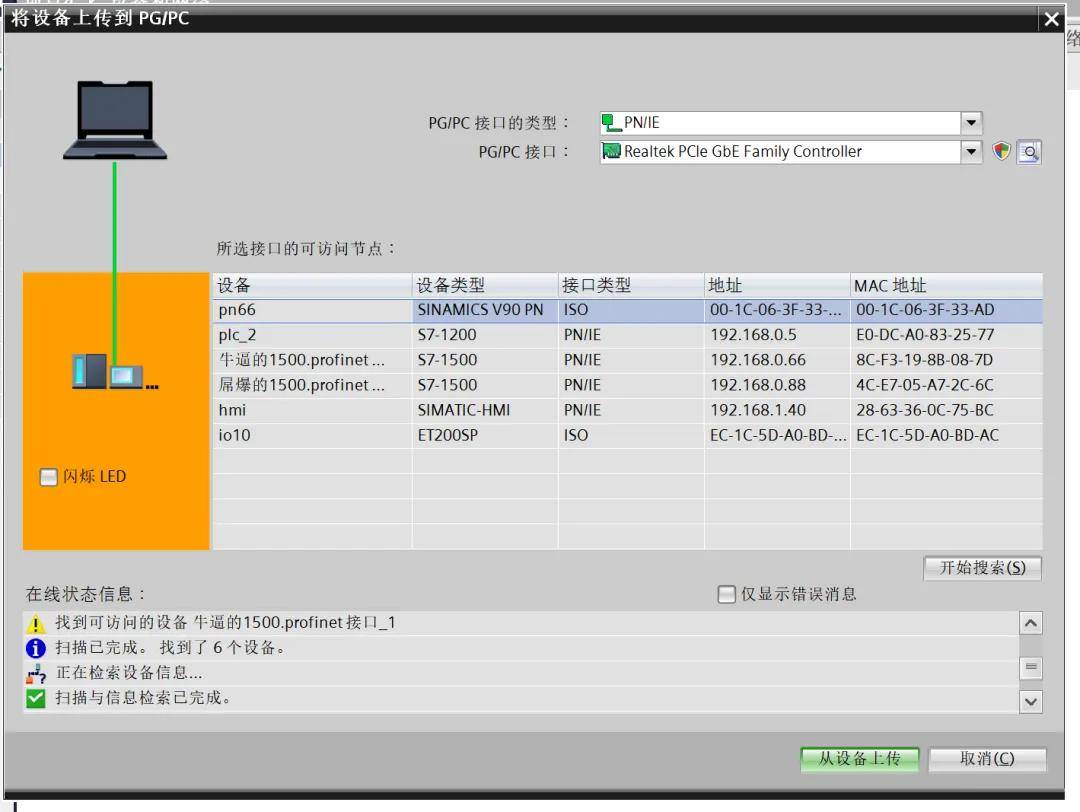
Task: Select the plc_2 device row
Action: click(627, 335)
